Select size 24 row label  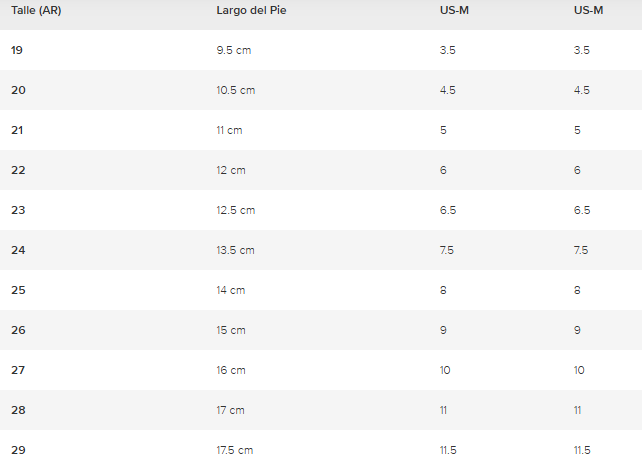pyautogui.click(x=18, y=250)
